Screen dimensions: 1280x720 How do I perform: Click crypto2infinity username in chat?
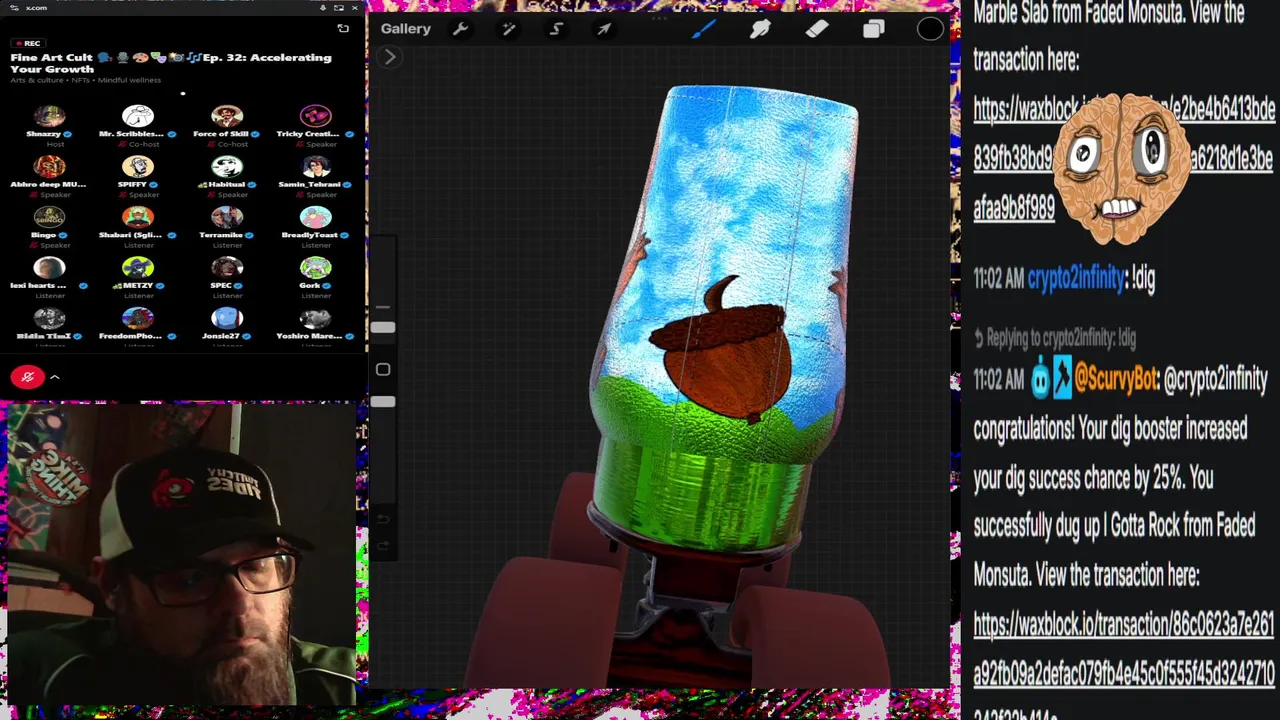[1076, 278]
